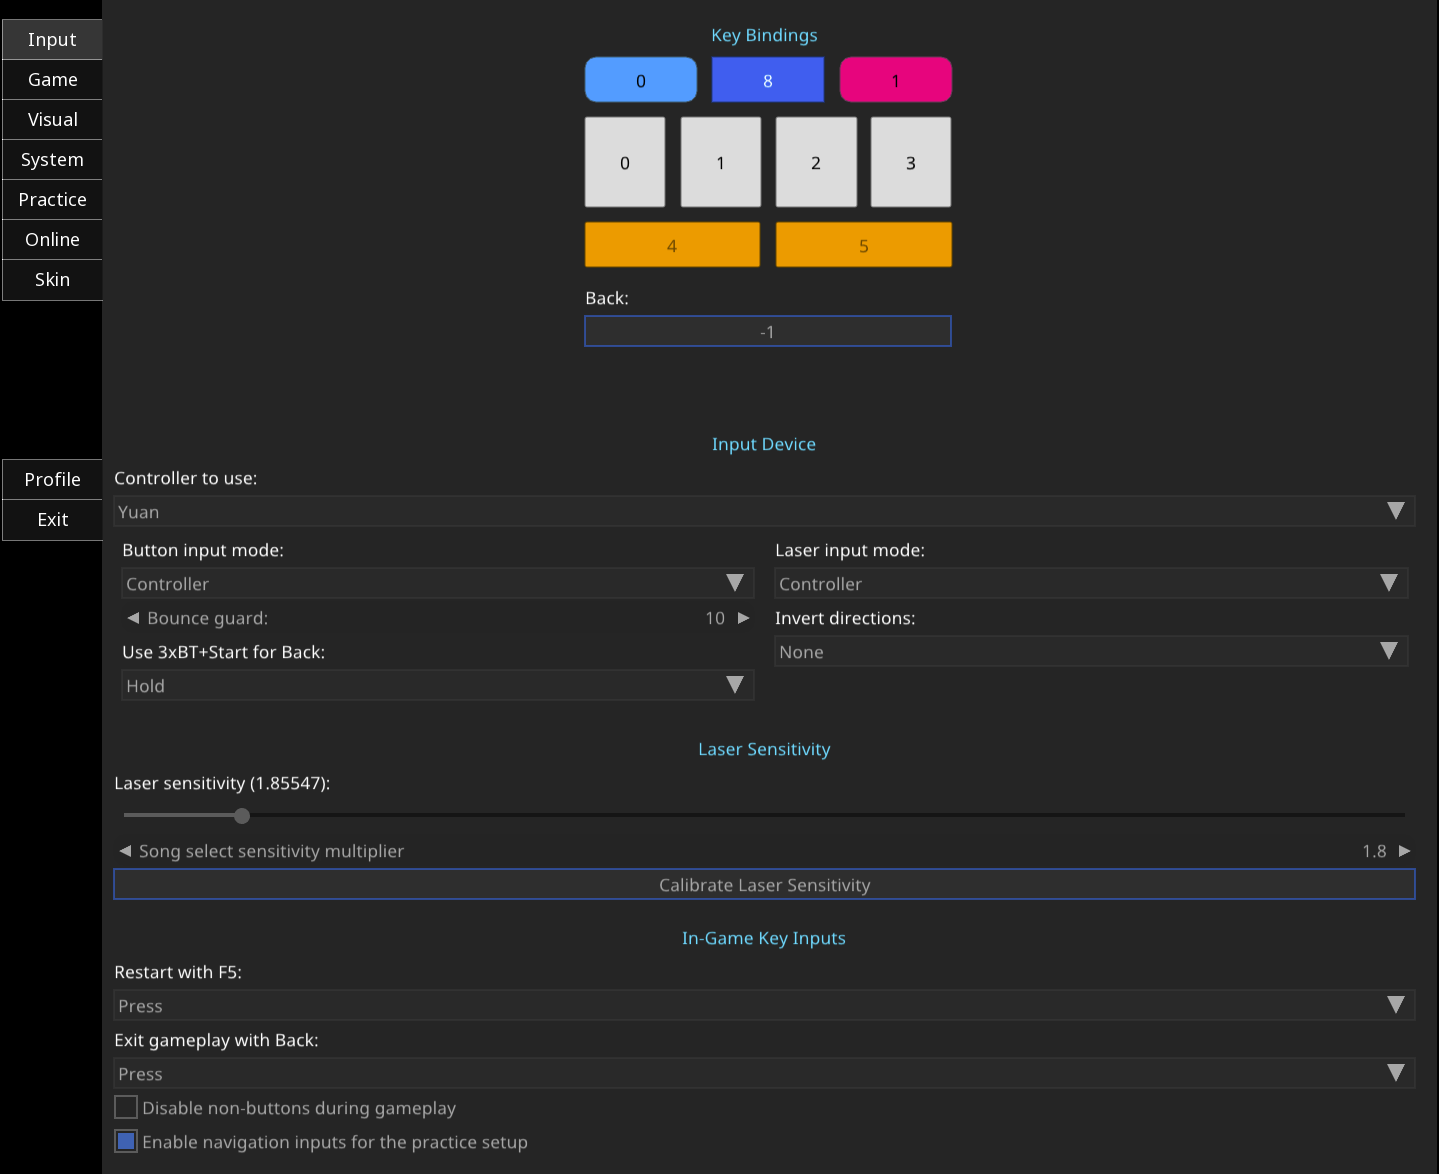Adjust the Laser sensitivity slider handle
This screenshot has height=1174, width=1439.
(x=242, y=816)
